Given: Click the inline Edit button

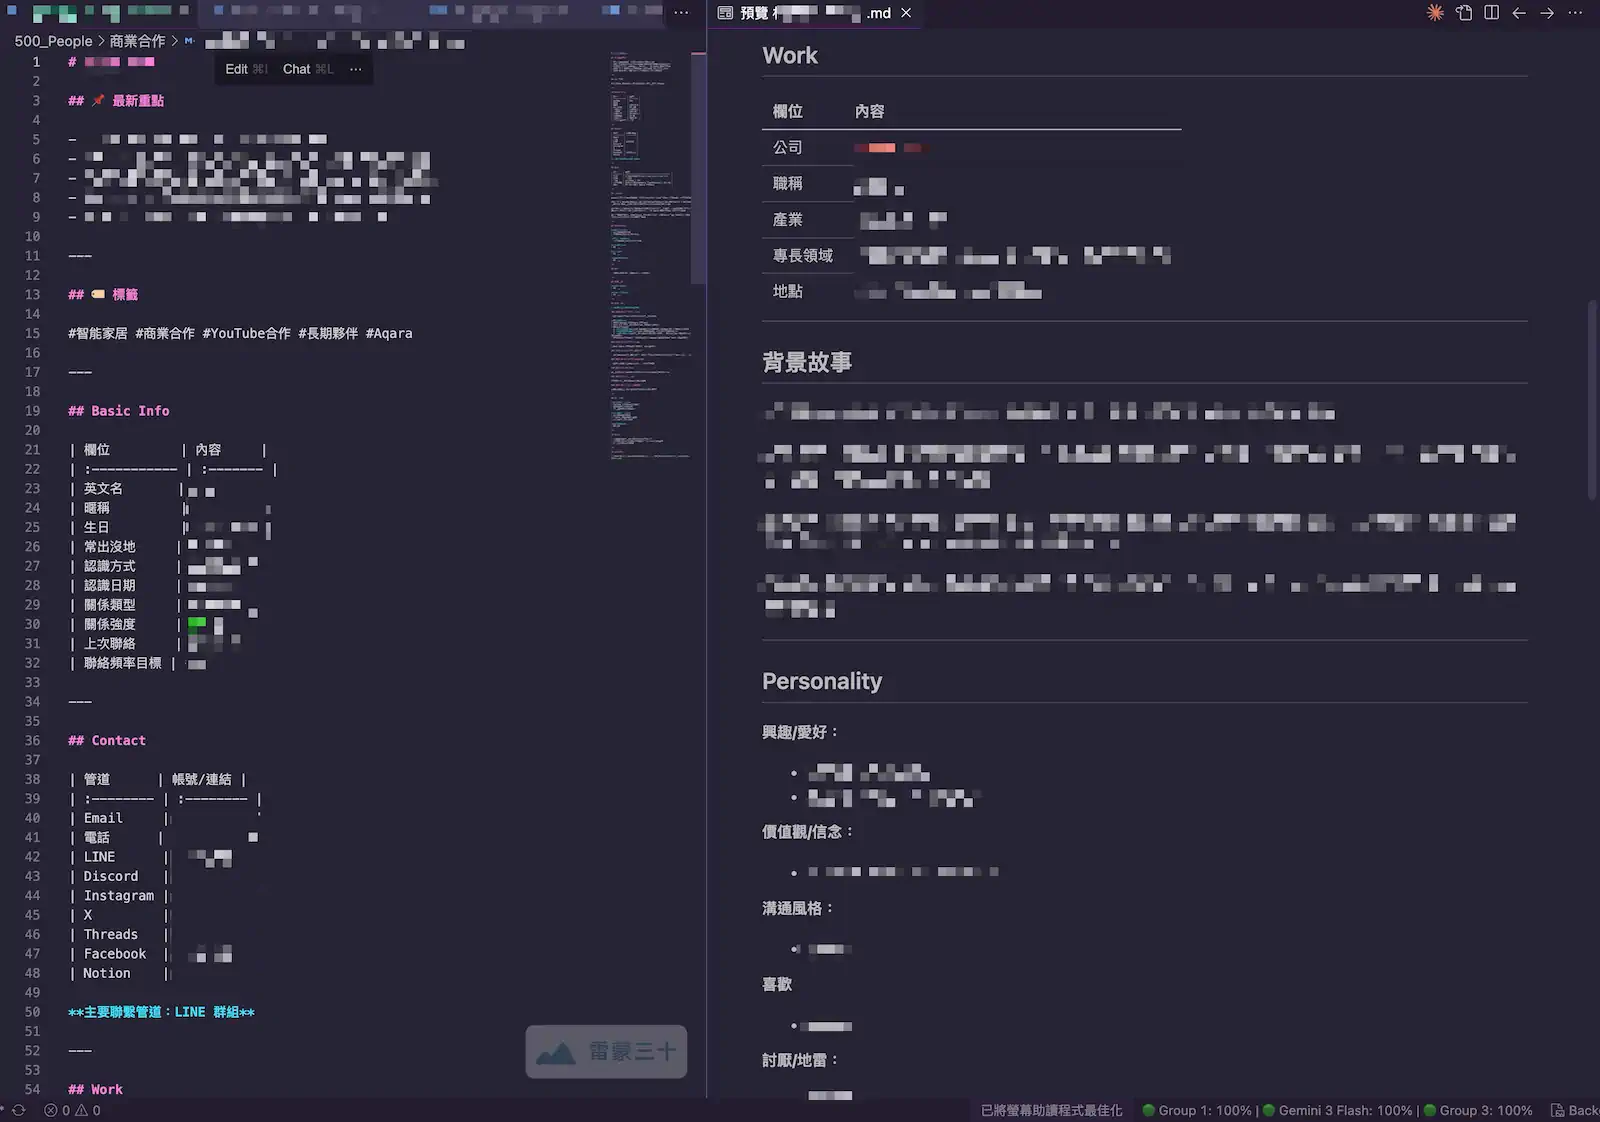Looking at the screenshot, I should [245, 69].
